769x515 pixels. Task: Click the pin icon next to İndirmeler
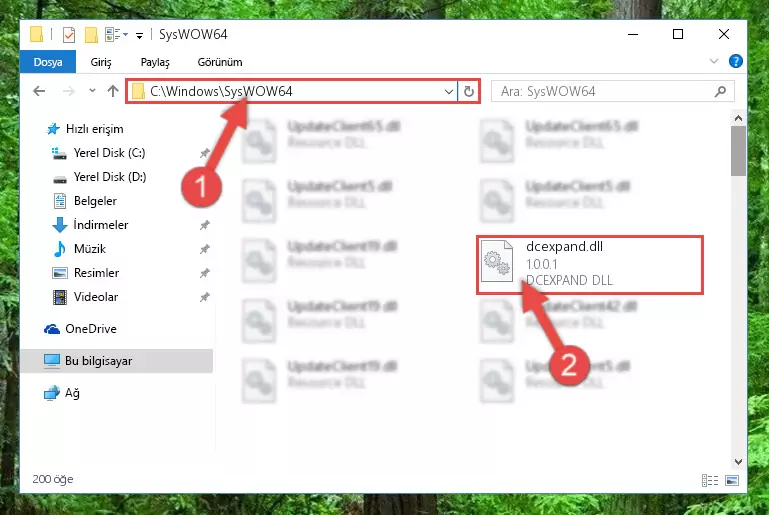click(x=205, y=226)
